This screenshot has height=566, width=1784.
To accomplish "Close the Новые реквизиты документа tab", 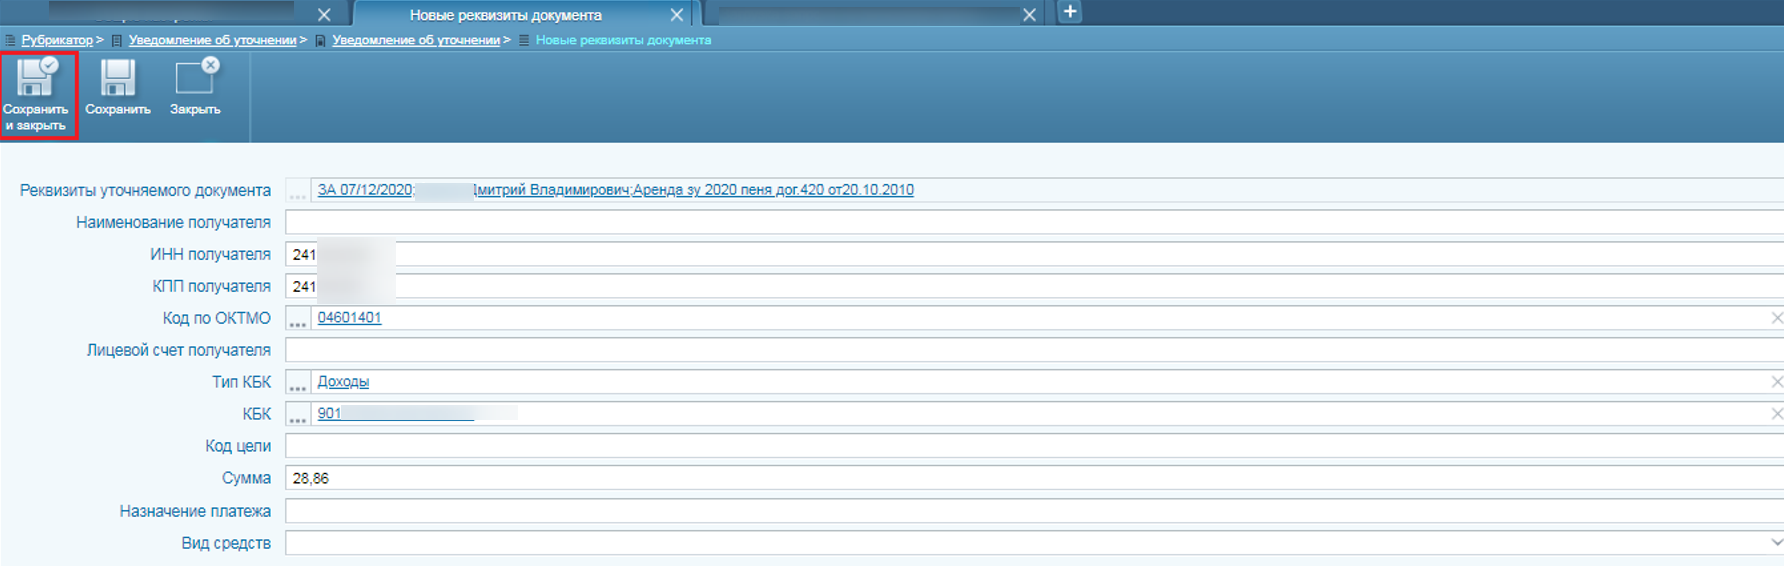I will (677, 15).
